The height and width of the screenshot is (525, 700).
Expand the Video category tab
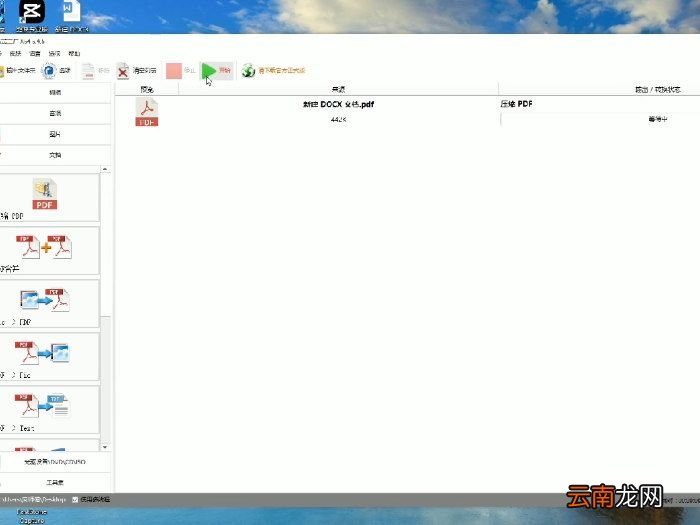[x=55, y=92]
